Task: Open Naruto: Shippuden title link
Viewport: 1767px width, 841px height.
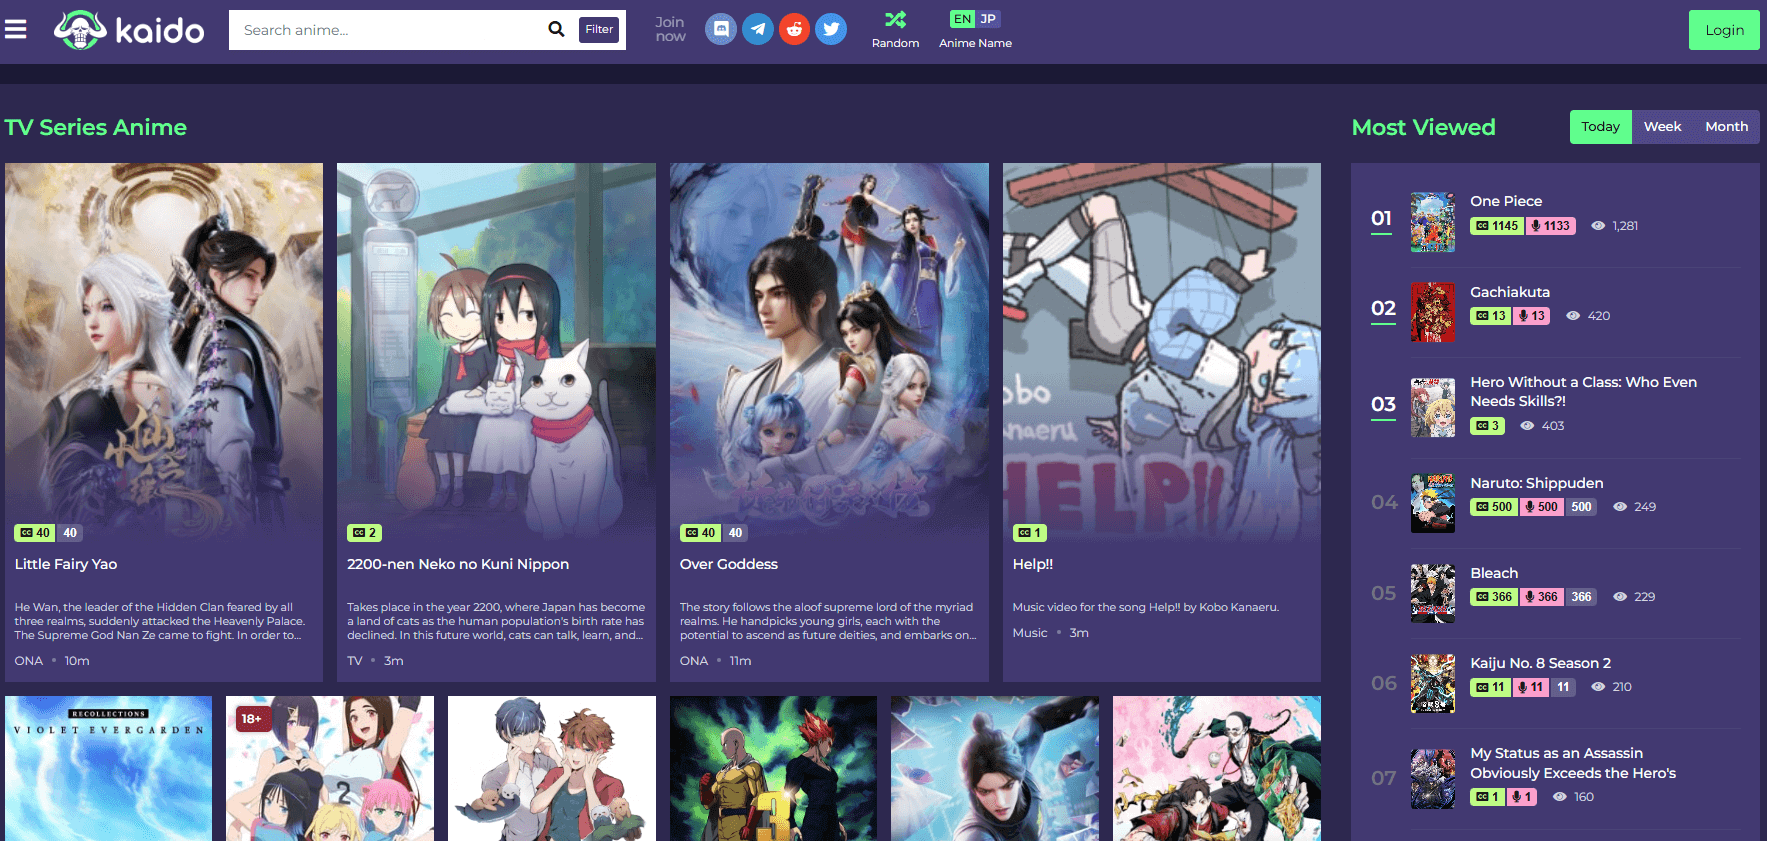Action: point(1537,483)
